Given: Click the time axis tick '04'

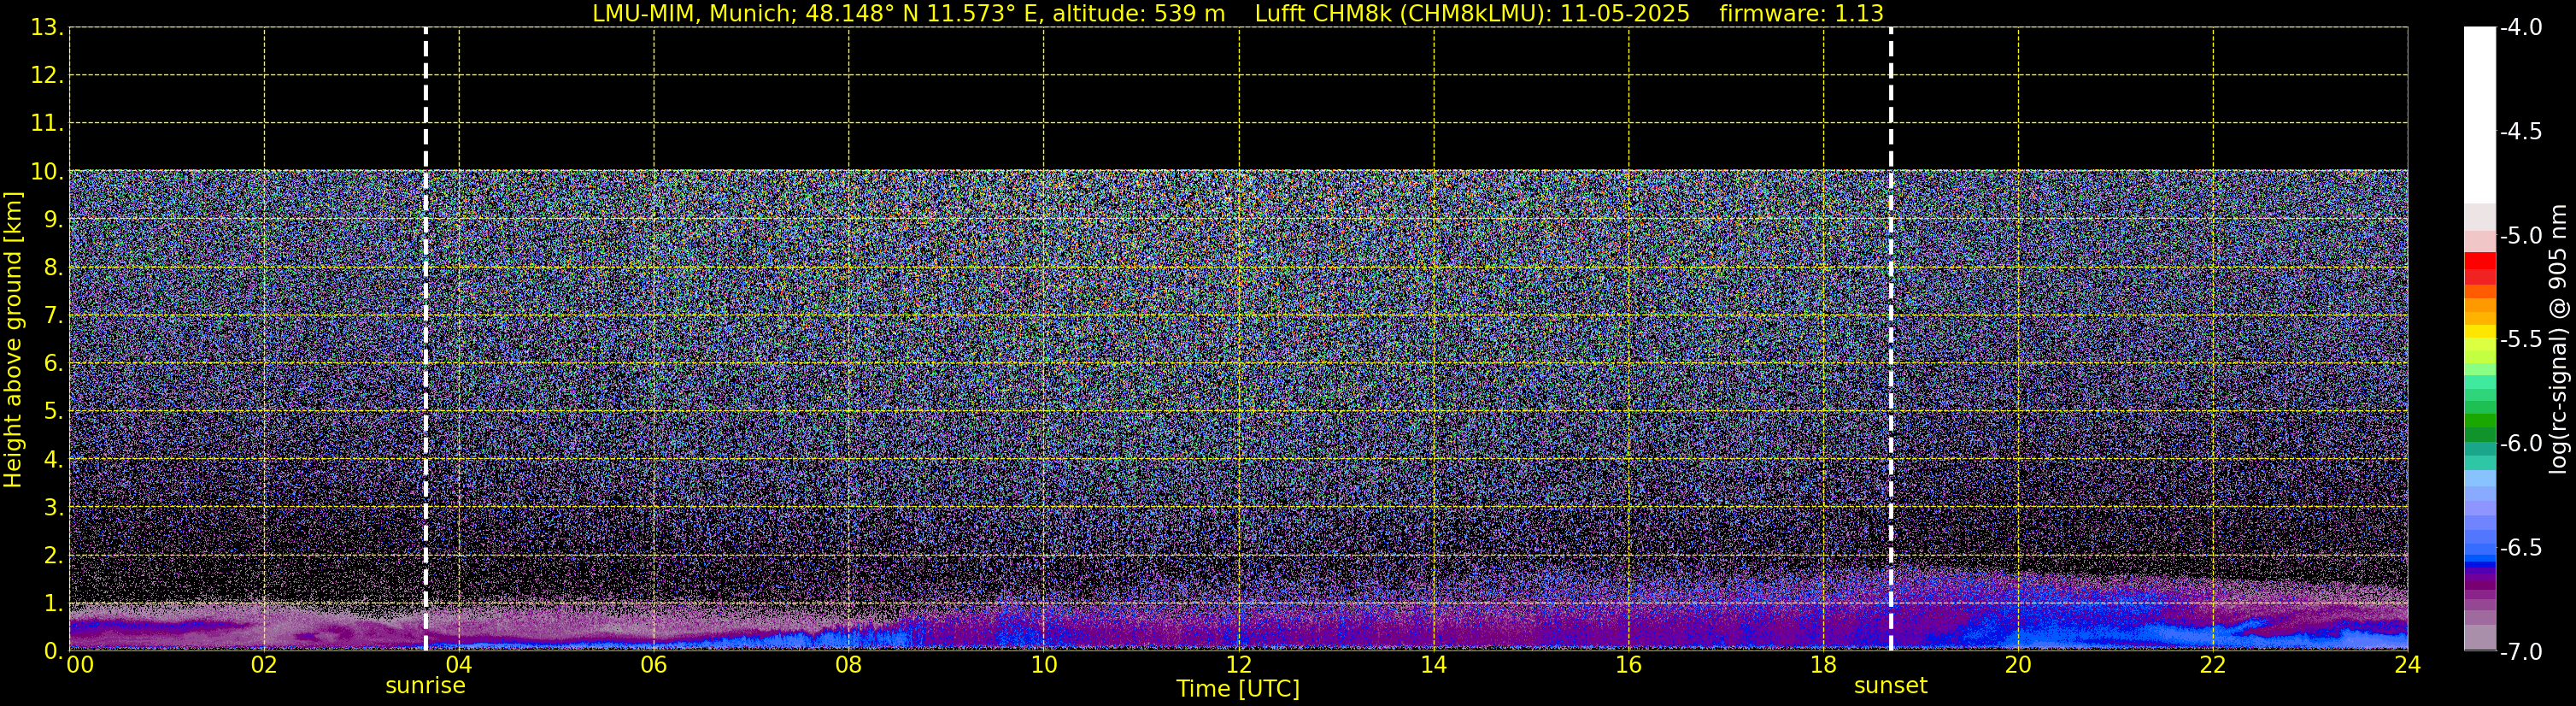Looking at the screenshot, I should tap(459, 665).
